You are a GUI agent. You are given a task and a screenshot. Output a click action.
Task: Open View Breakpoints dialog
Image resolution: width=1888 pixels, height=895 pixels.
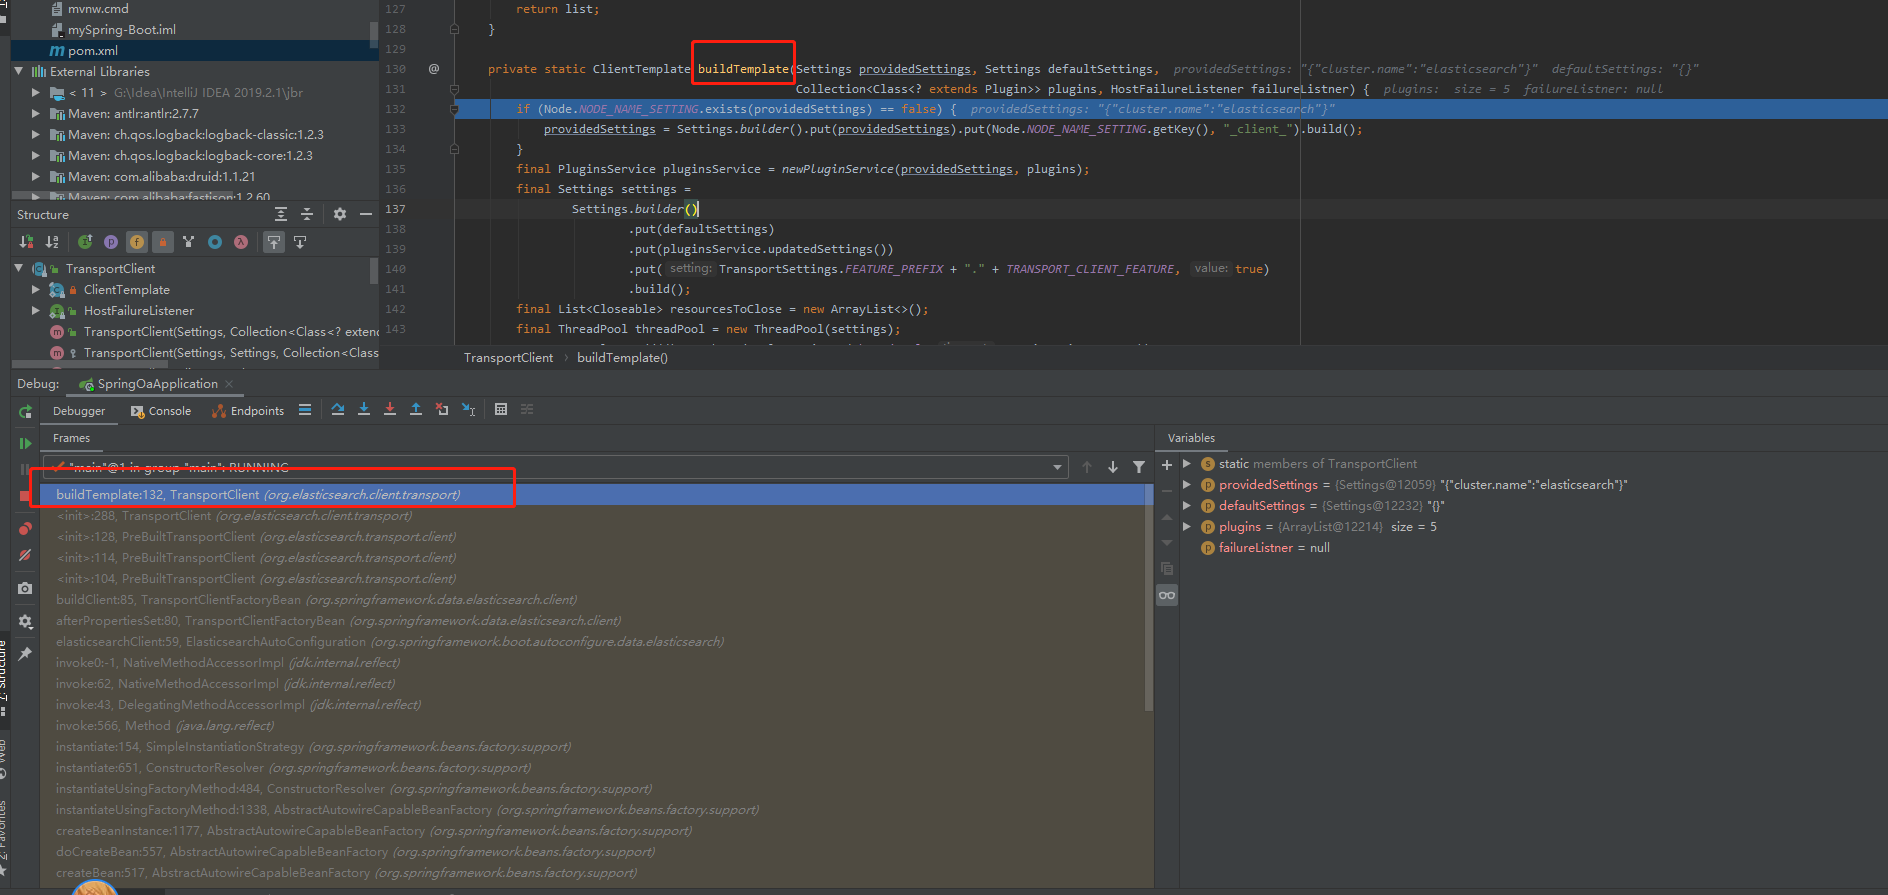(25, 529)
